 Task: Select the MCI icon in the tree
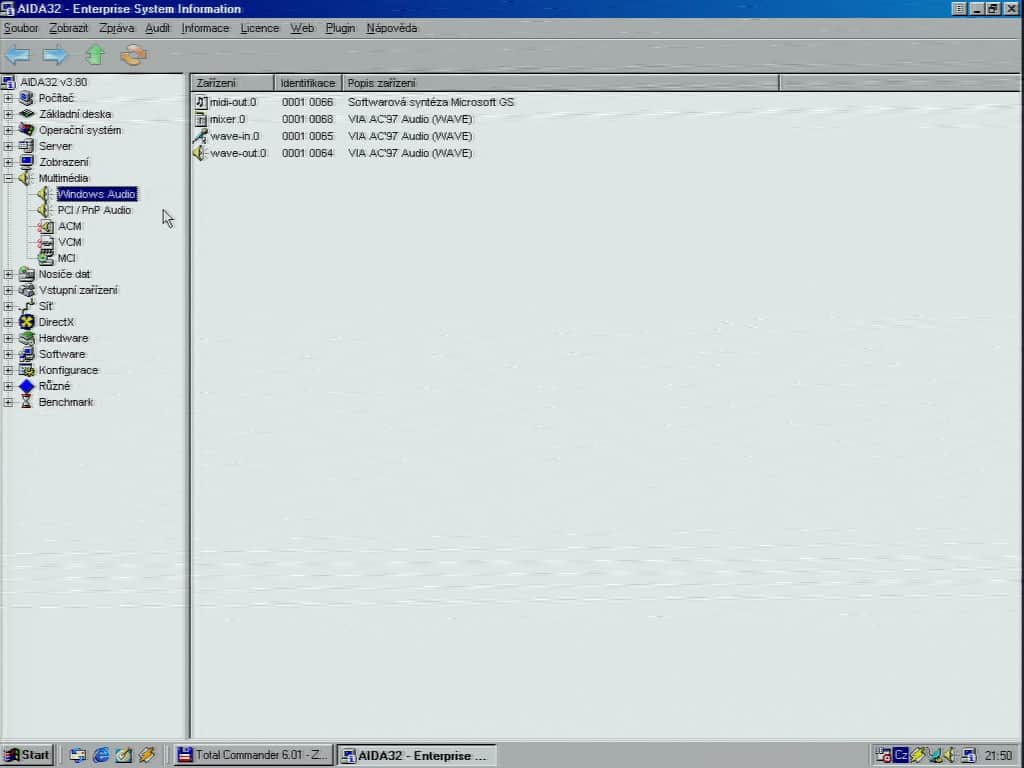point(45,258)
